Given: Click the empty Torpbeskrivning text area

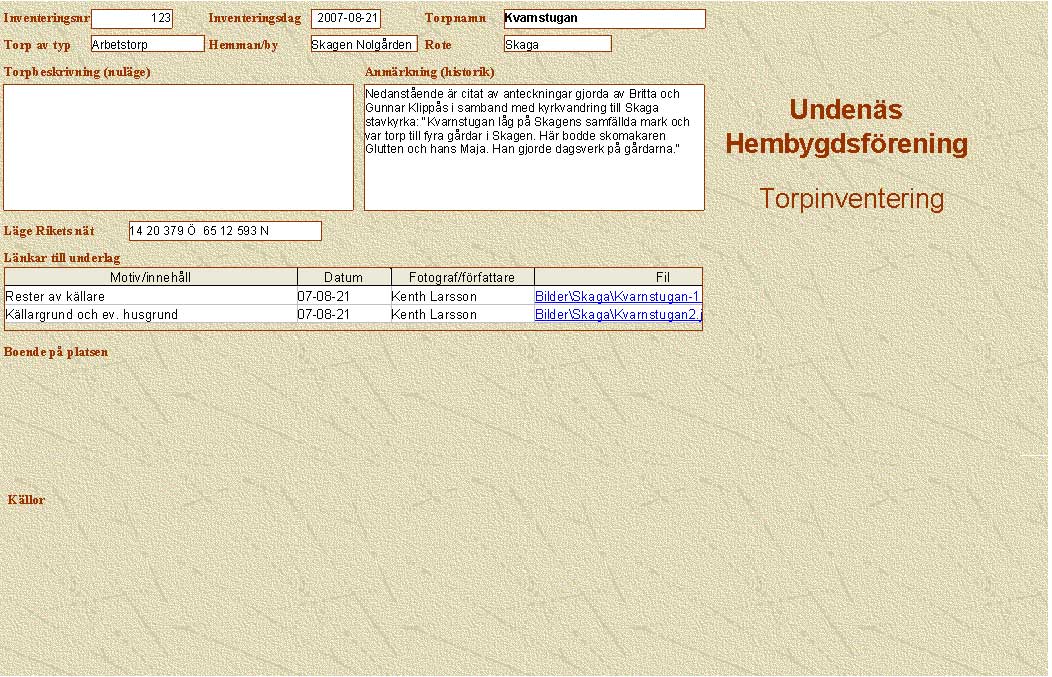Looking at the screenshot, I should pyautogui.click(x=178, y=147).
